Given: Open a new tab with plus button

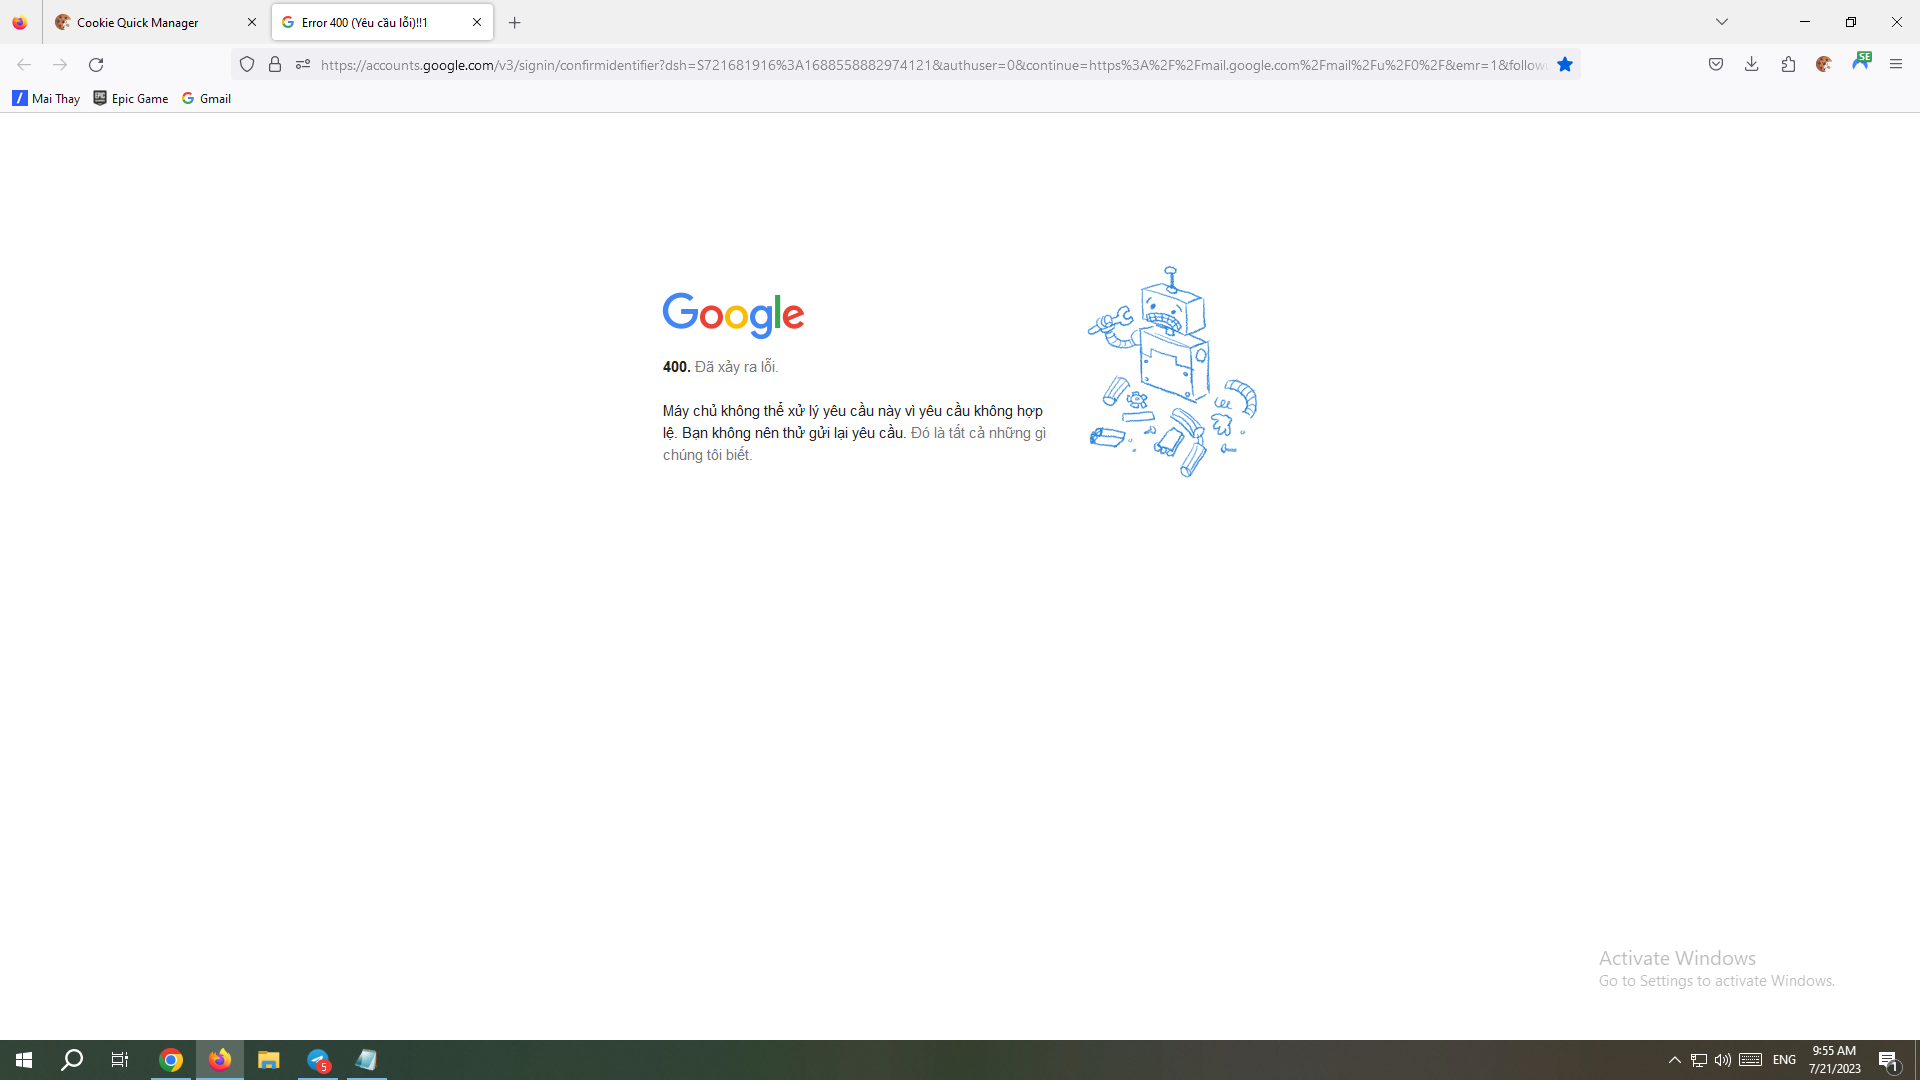Looking at the screenshot, I should click(x=515, y=22).
